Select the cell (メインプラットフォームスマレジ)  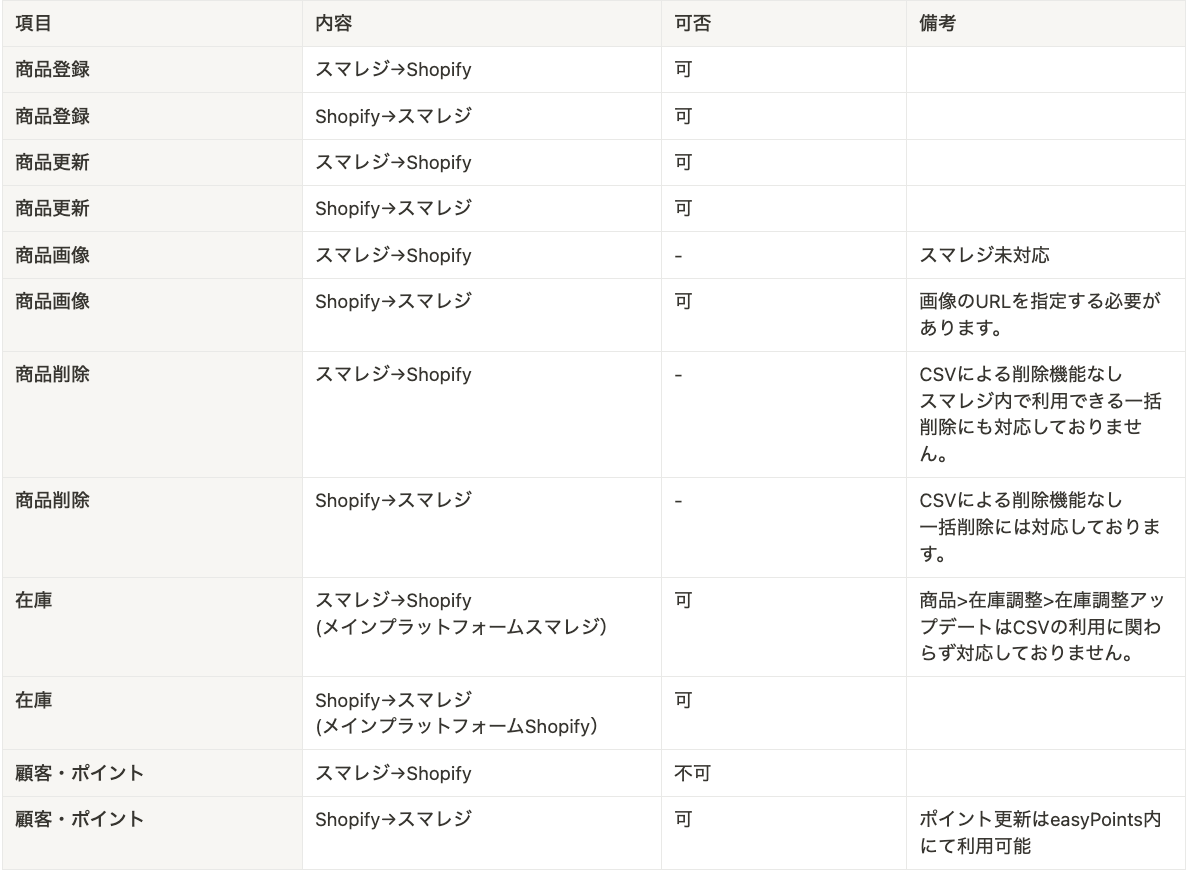pos(461,627)
